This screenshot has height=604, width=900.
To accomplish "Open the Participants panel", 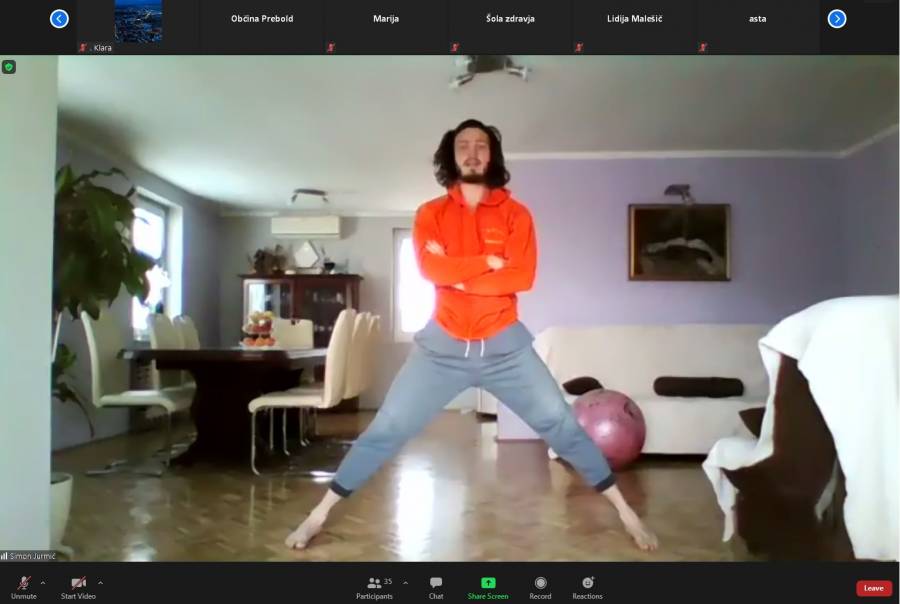I will 375,586.
